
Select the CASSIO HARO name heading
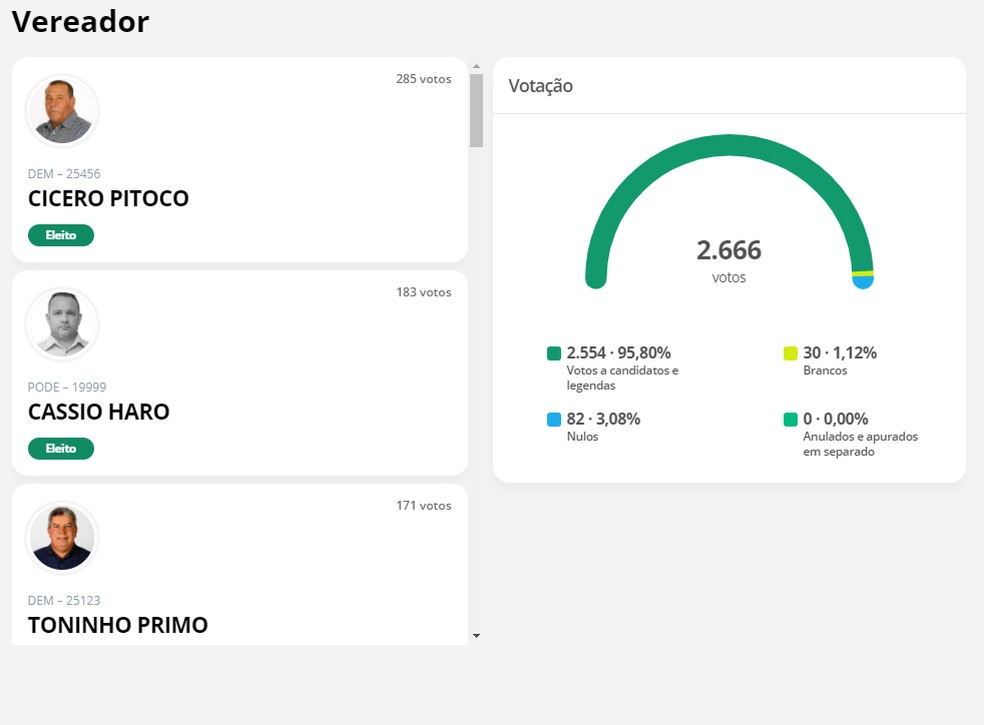(99, 412)
